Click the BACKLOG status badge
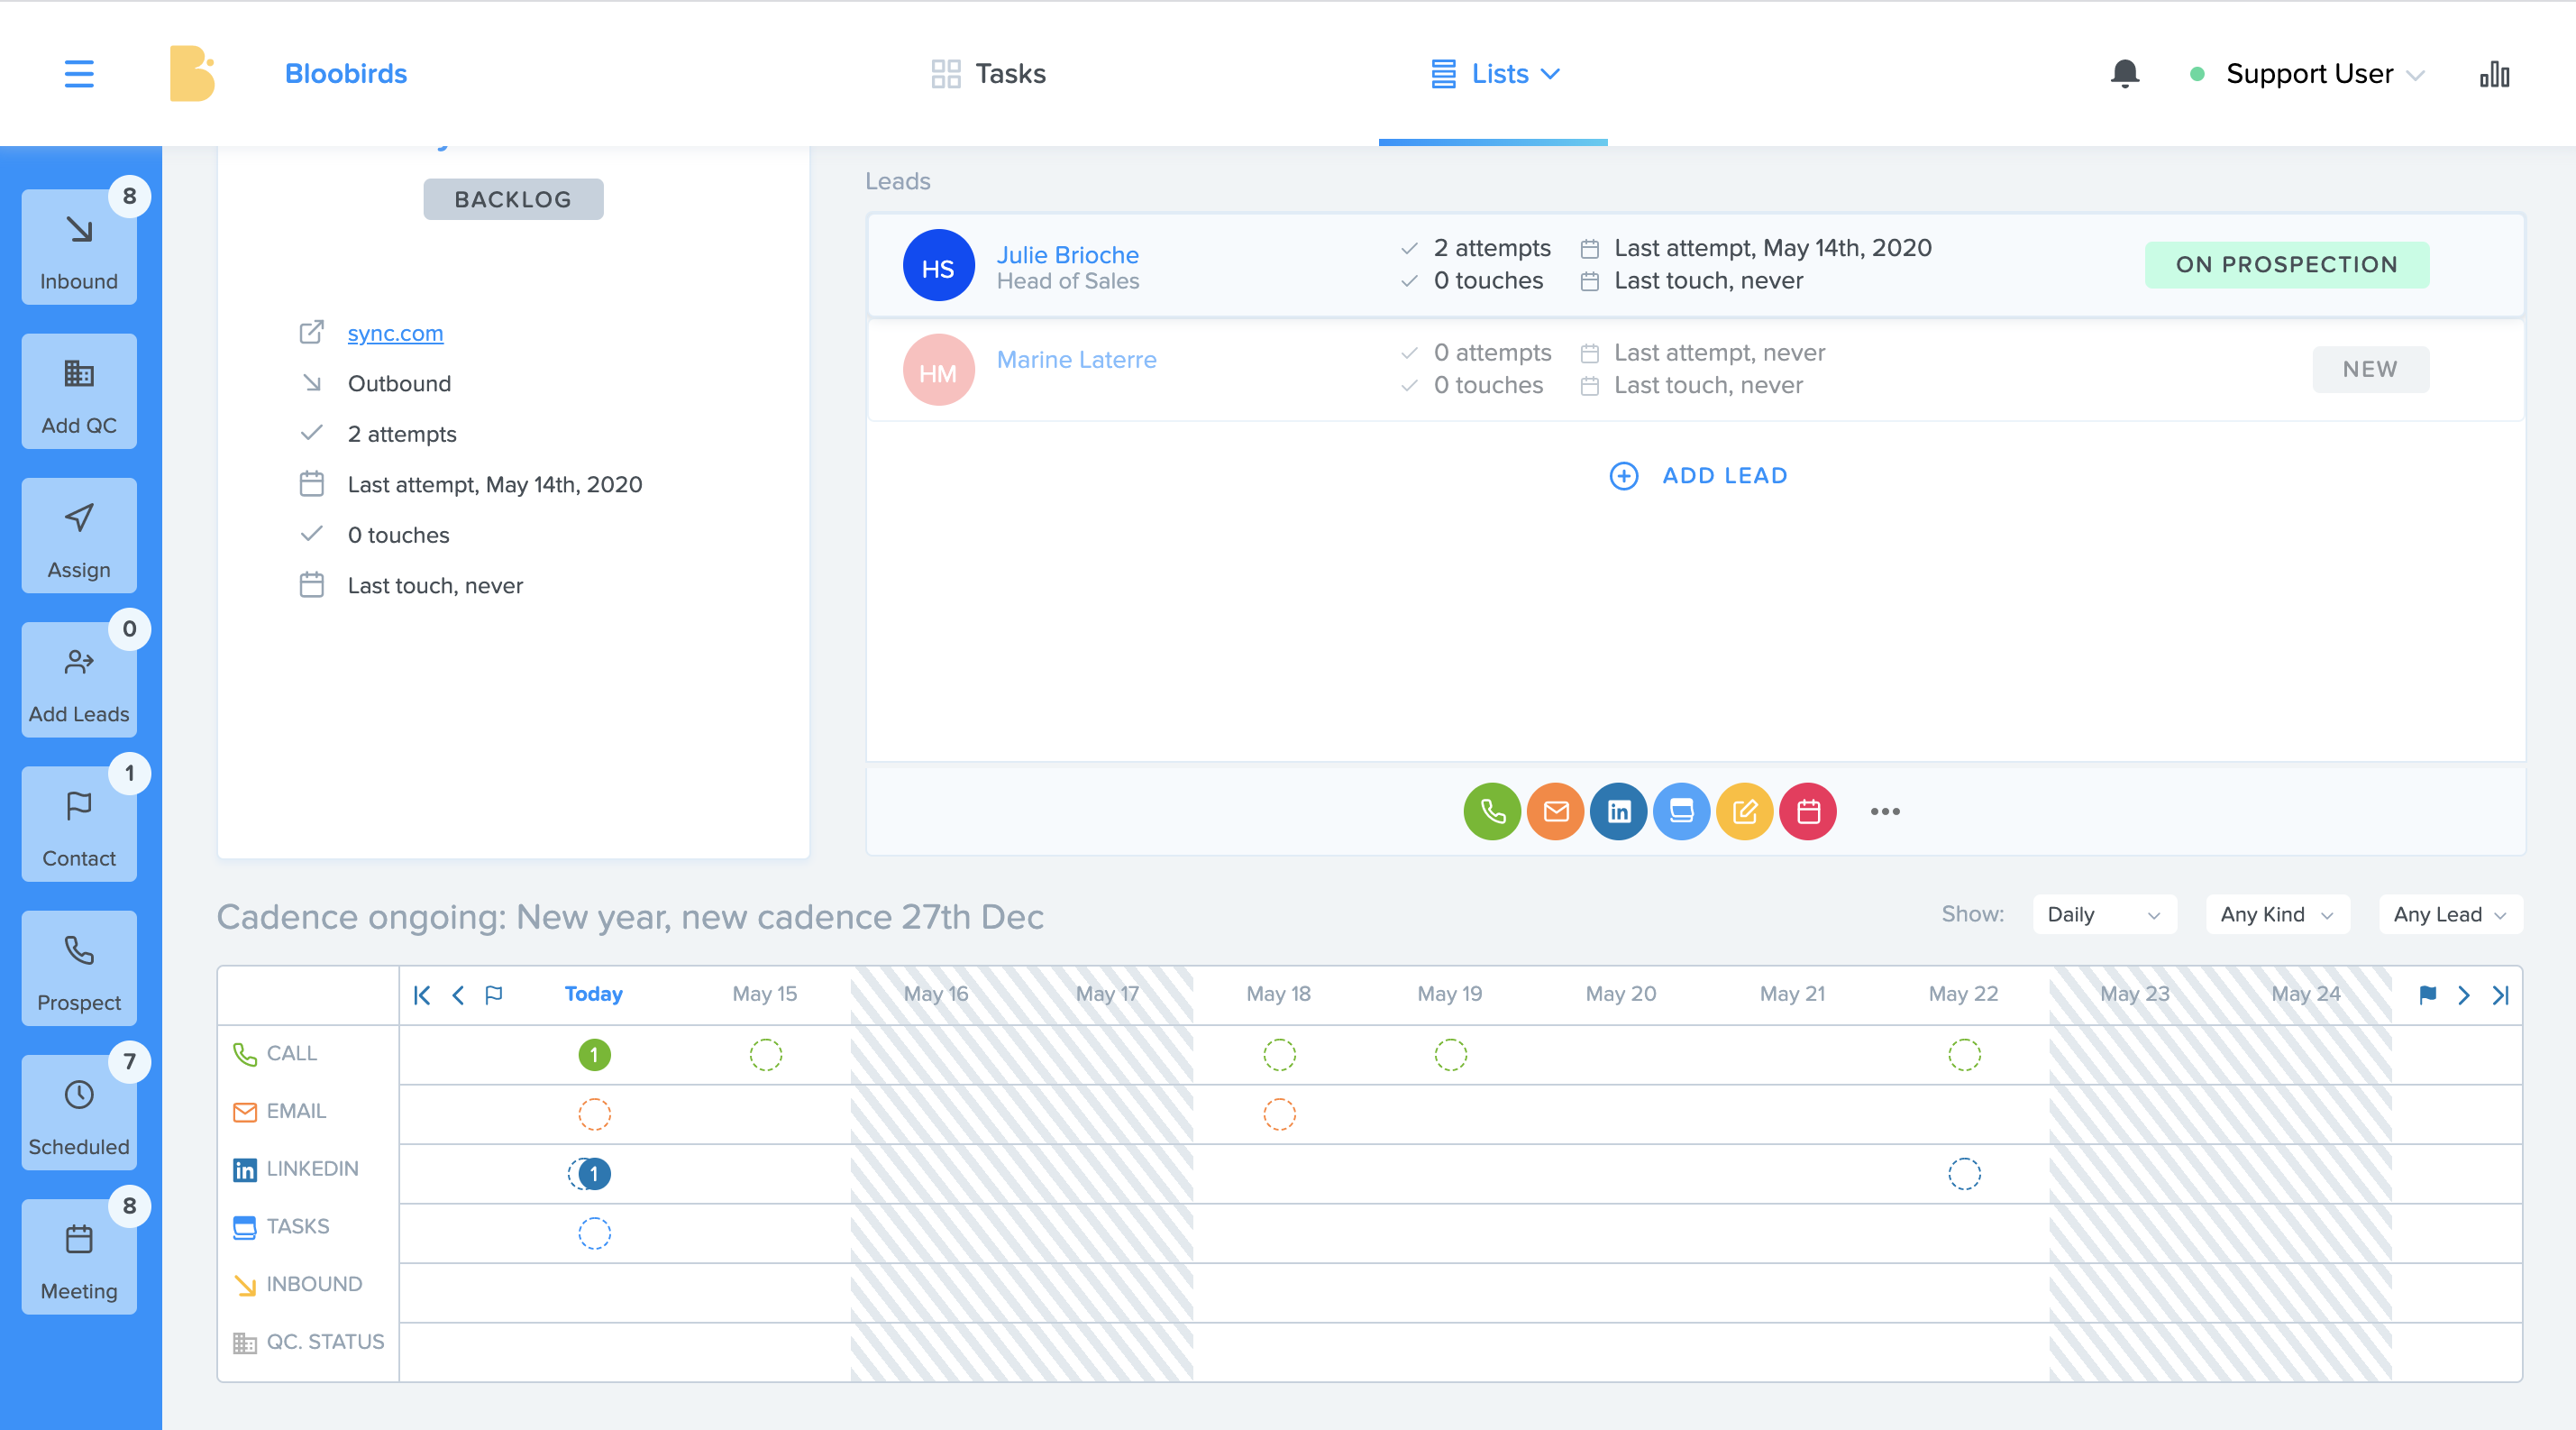The width and height of the screenshot is (2576, 1430). pos(513,199)
